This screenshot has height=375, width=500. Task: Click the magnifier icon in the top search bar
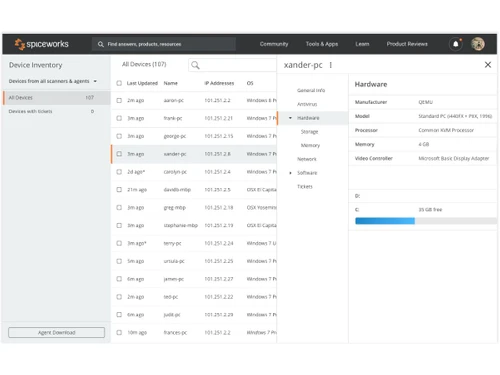[101, 44]
